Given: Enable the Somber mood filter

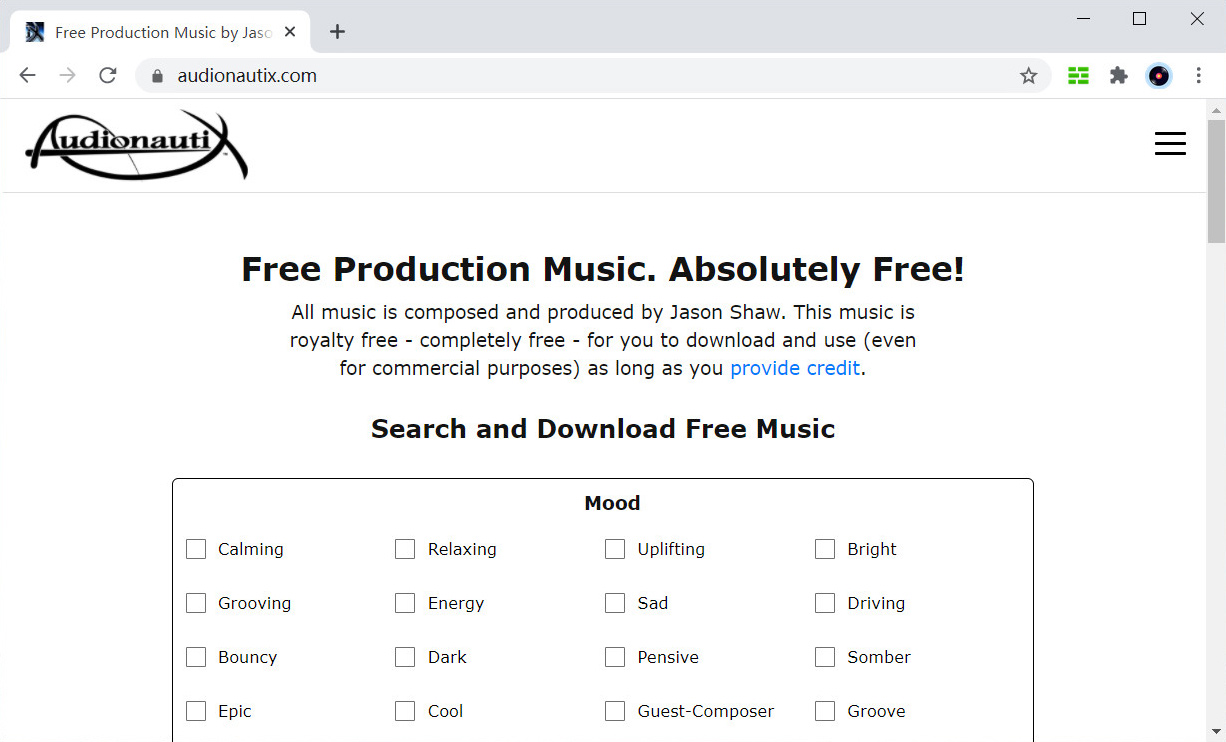Looking at the screenshot, I should (825, 657).
